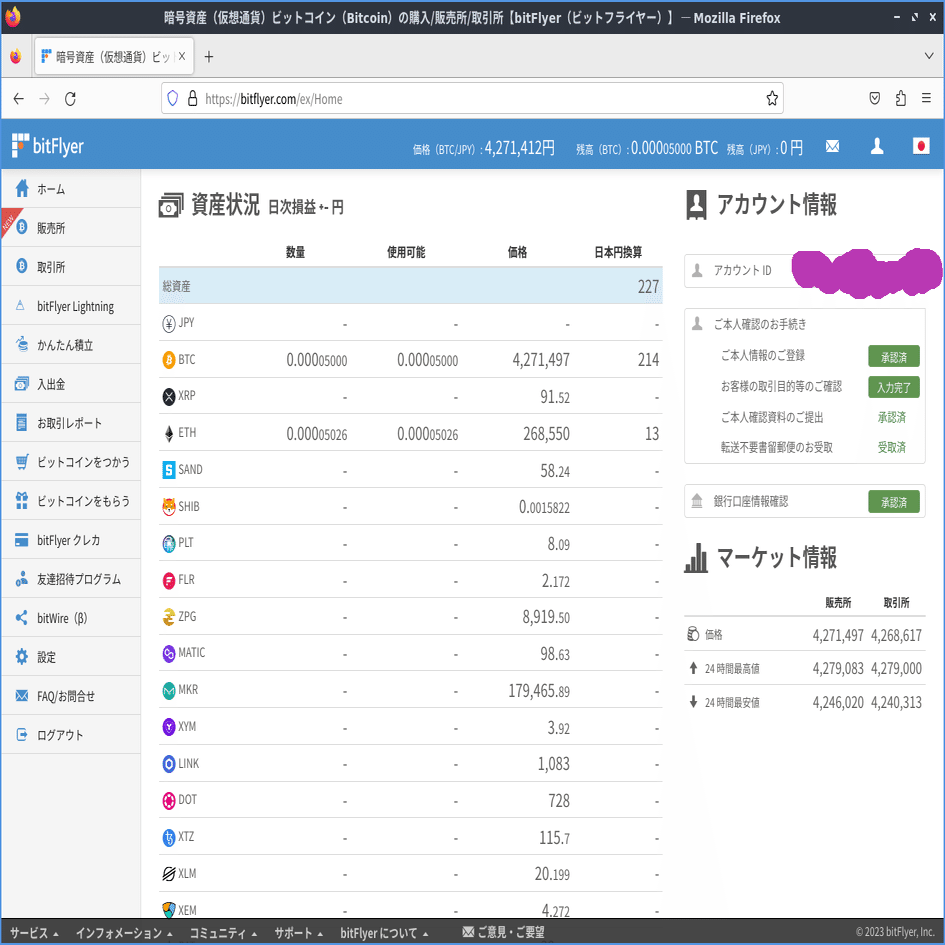
Task: Click the XLM coin icon
Action: coord(169,874)
